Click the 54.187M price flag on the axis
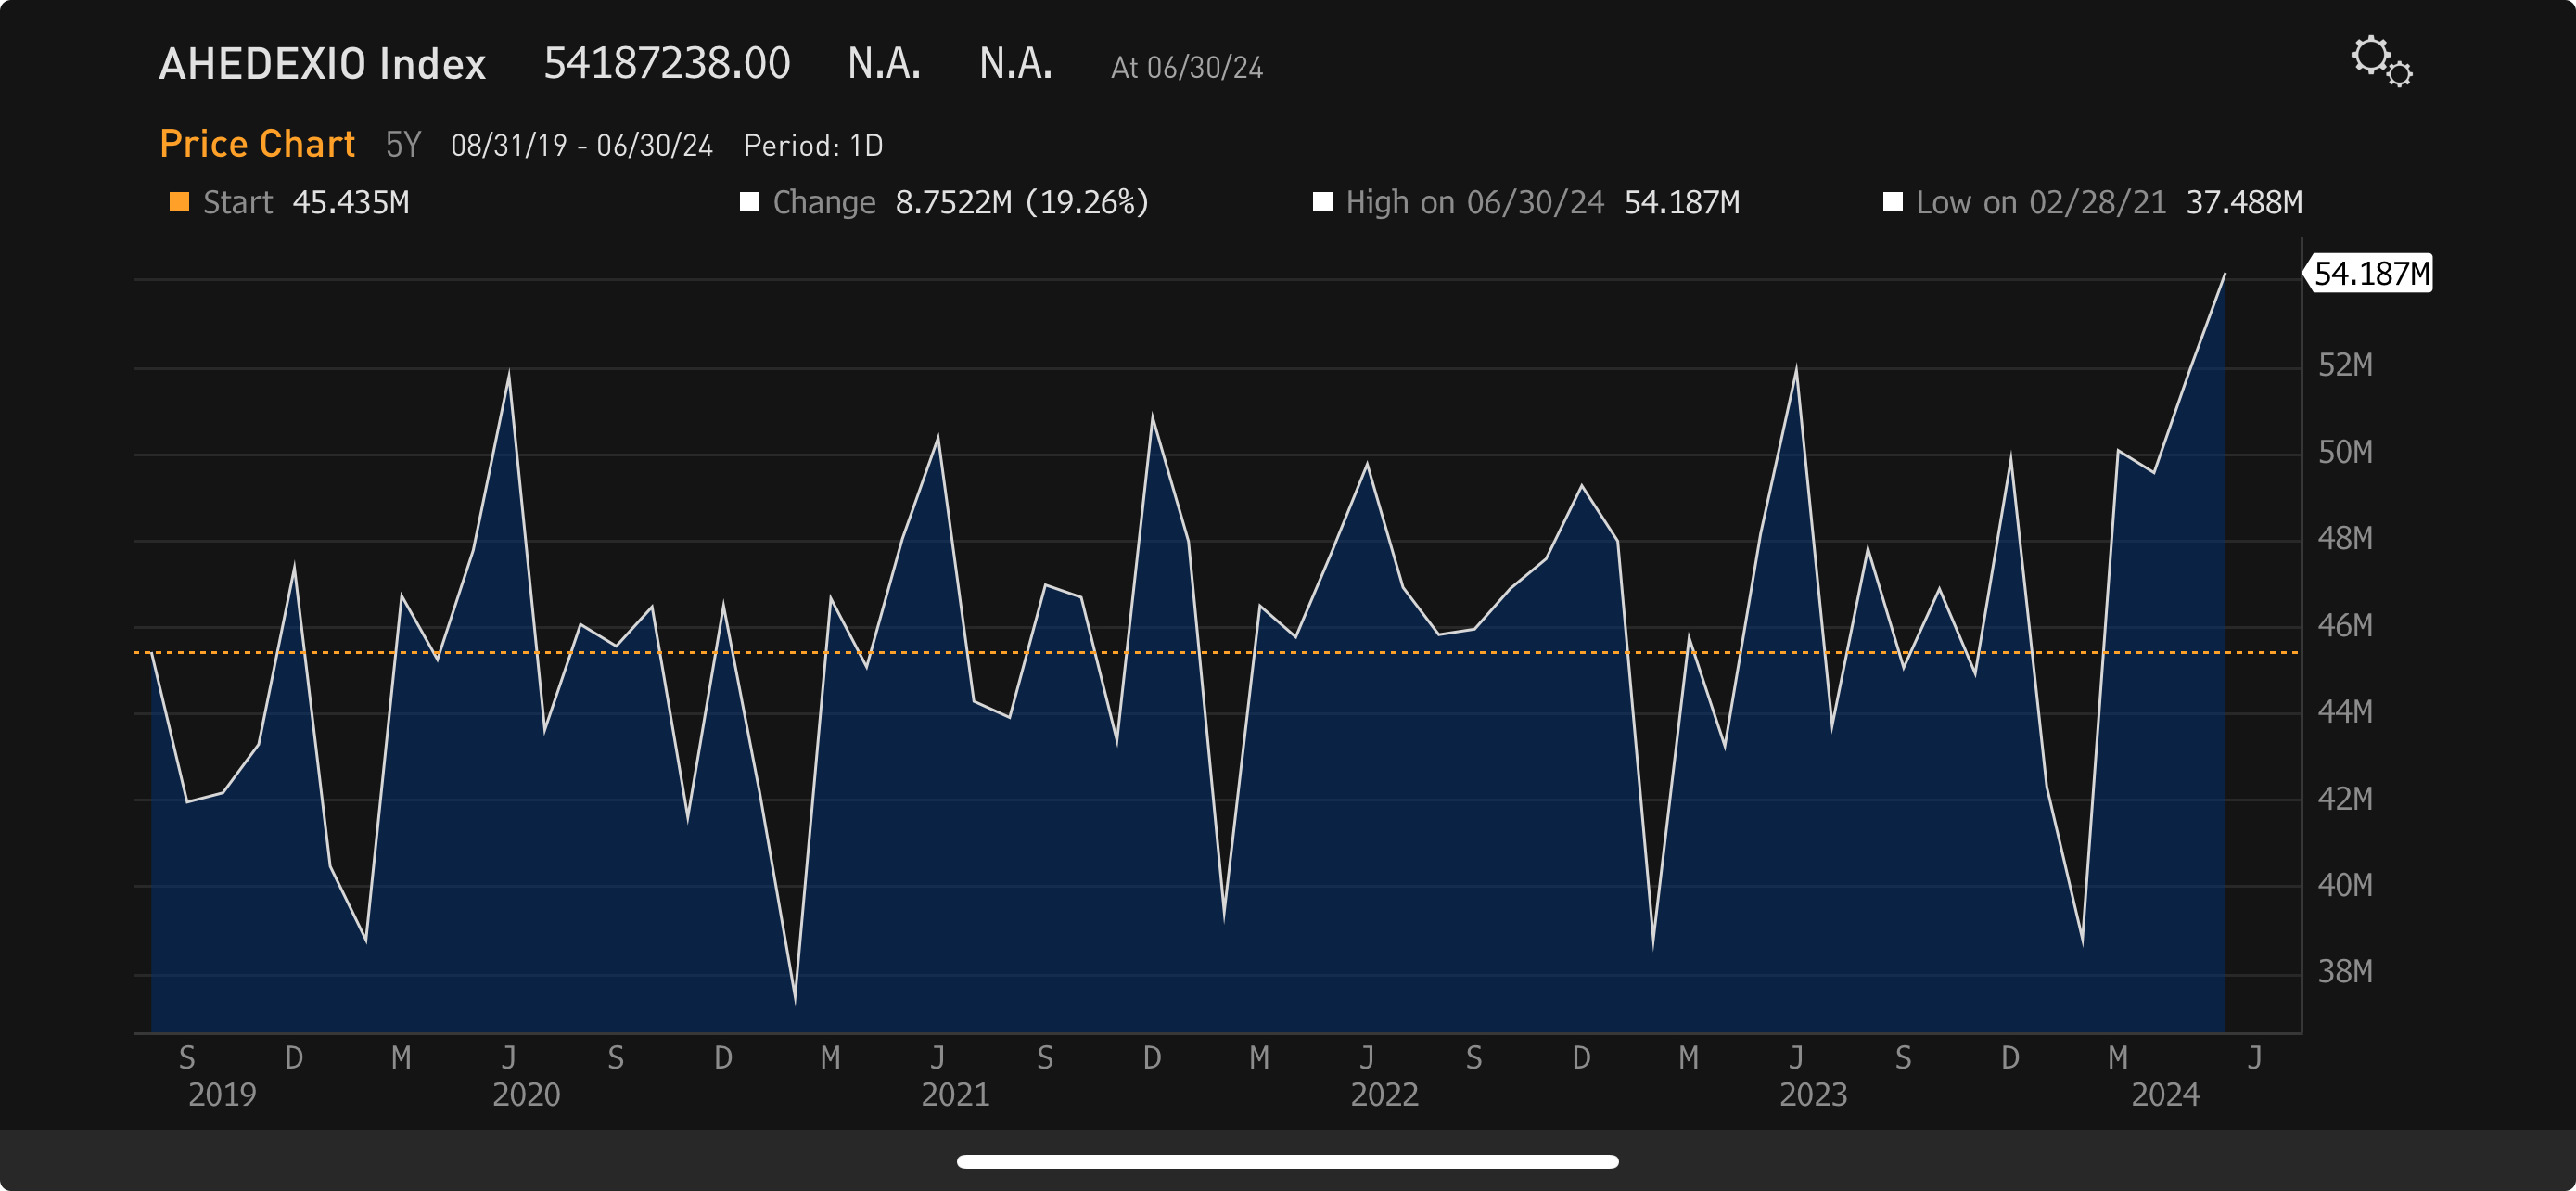The image size is (2576, 1191). click(x=2370, y=273)
